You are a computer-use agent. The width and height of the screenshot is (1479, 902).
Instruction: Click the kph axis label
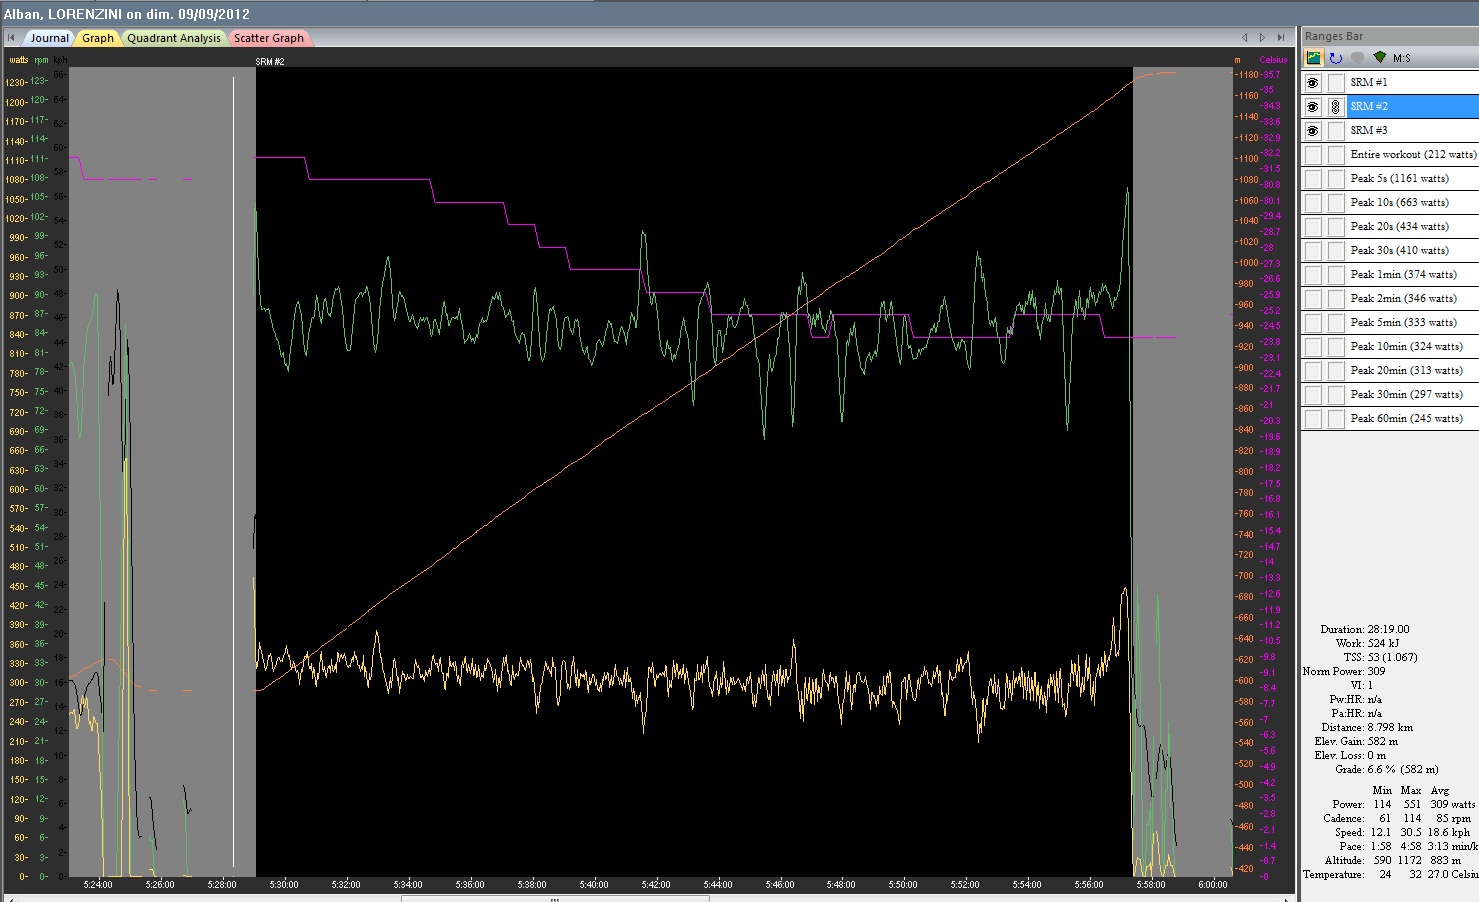[x=61, y=60]
